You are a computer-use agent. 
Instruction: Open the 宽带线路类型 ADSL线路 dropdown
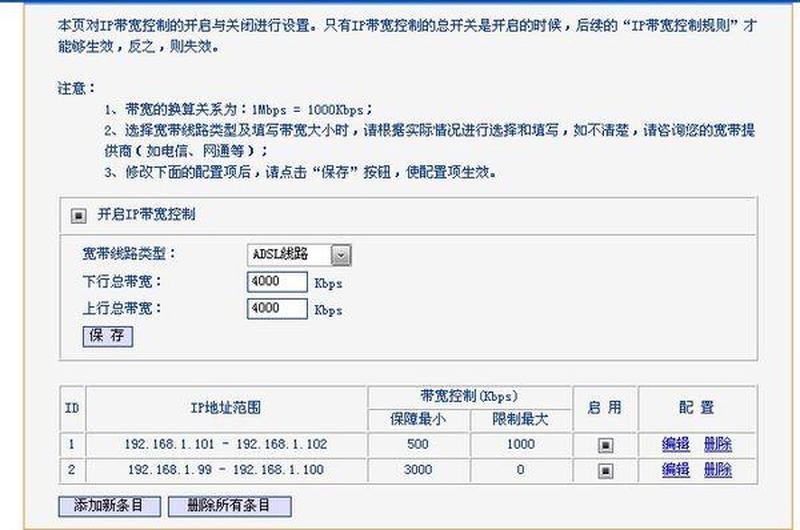point(299,255)
